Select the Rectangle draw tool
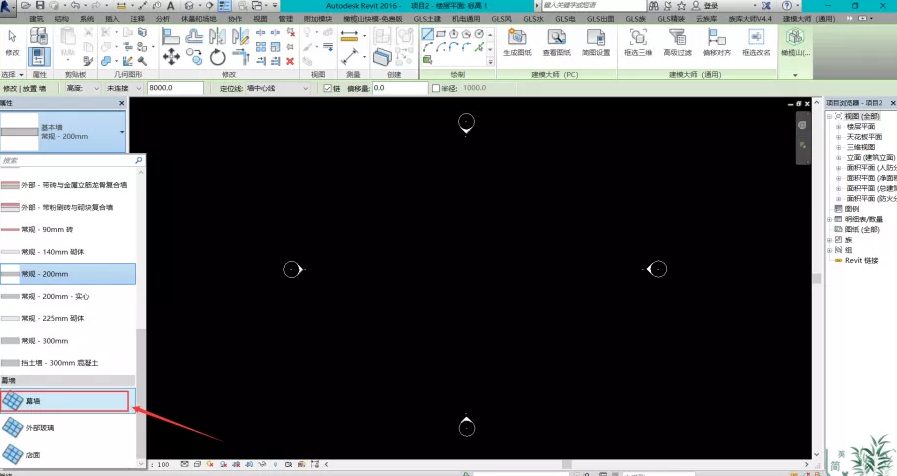897x476 pixels. tap(440, 34)
